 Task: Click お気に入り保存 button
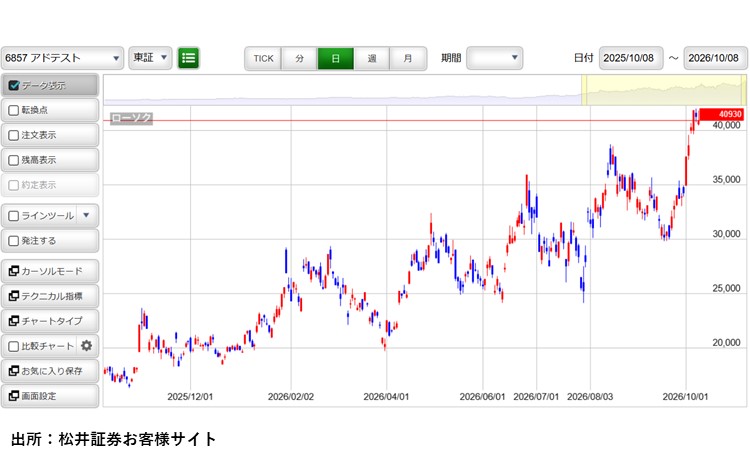coord(50,371)
